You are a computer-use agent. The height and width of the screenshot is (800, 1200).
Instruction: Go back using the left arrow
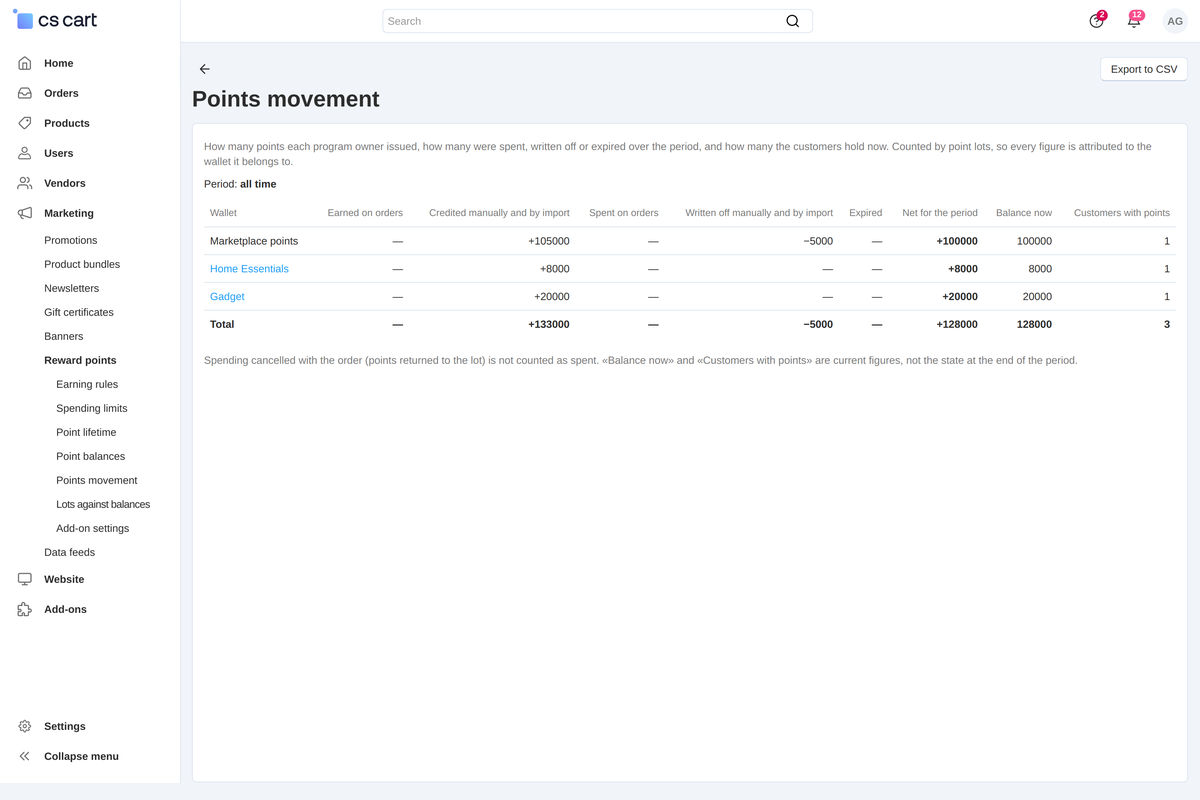point(204,69)
